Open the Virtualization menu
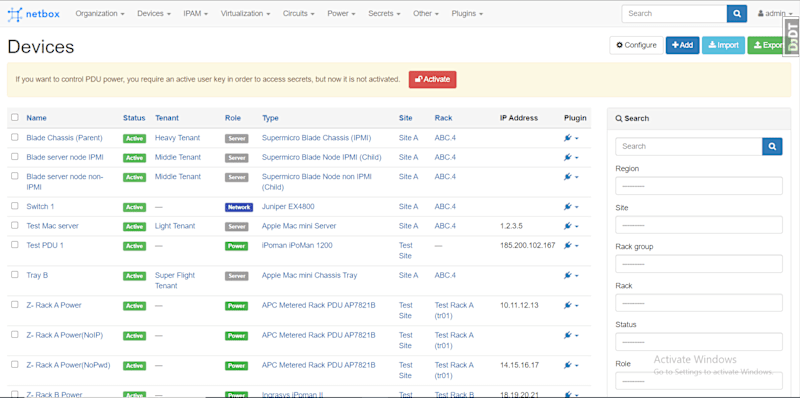 click(245, 14)
